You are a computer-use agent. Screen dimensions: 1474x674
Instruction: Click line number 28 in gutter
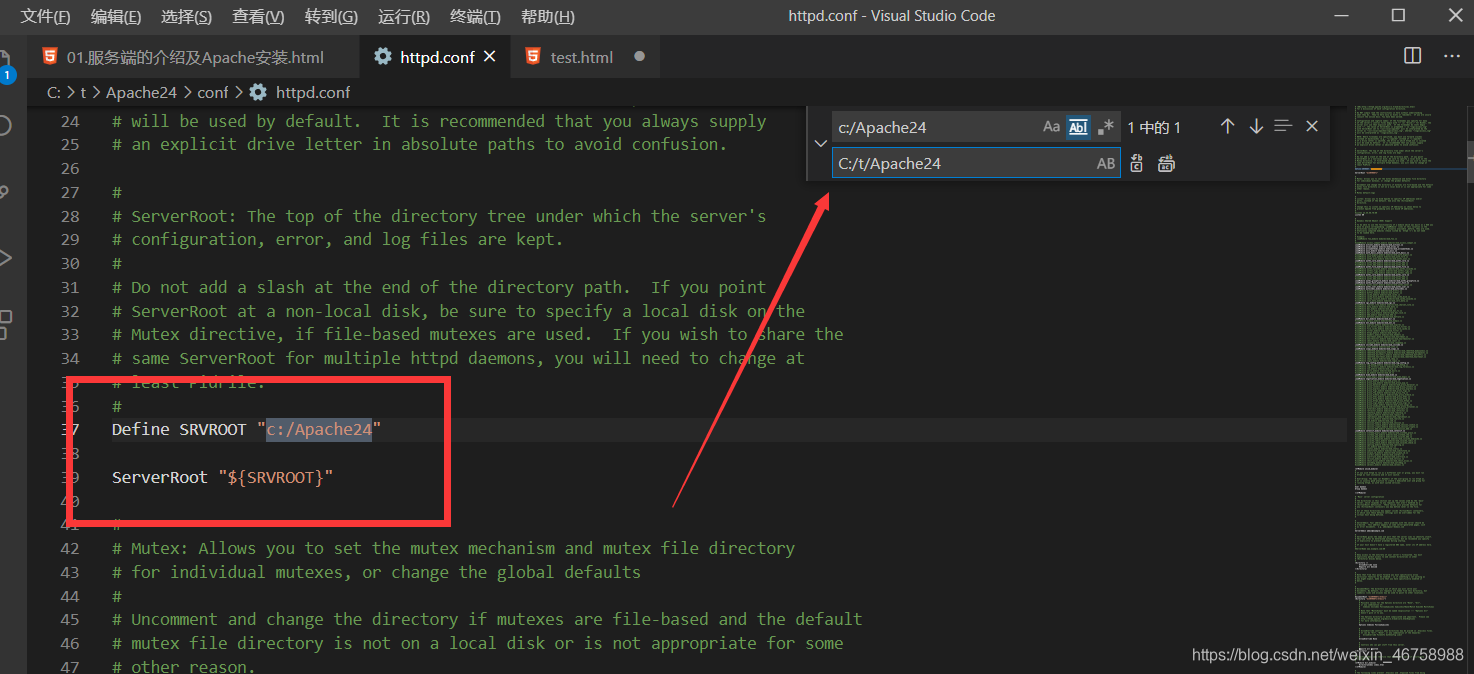coord(70,216)
